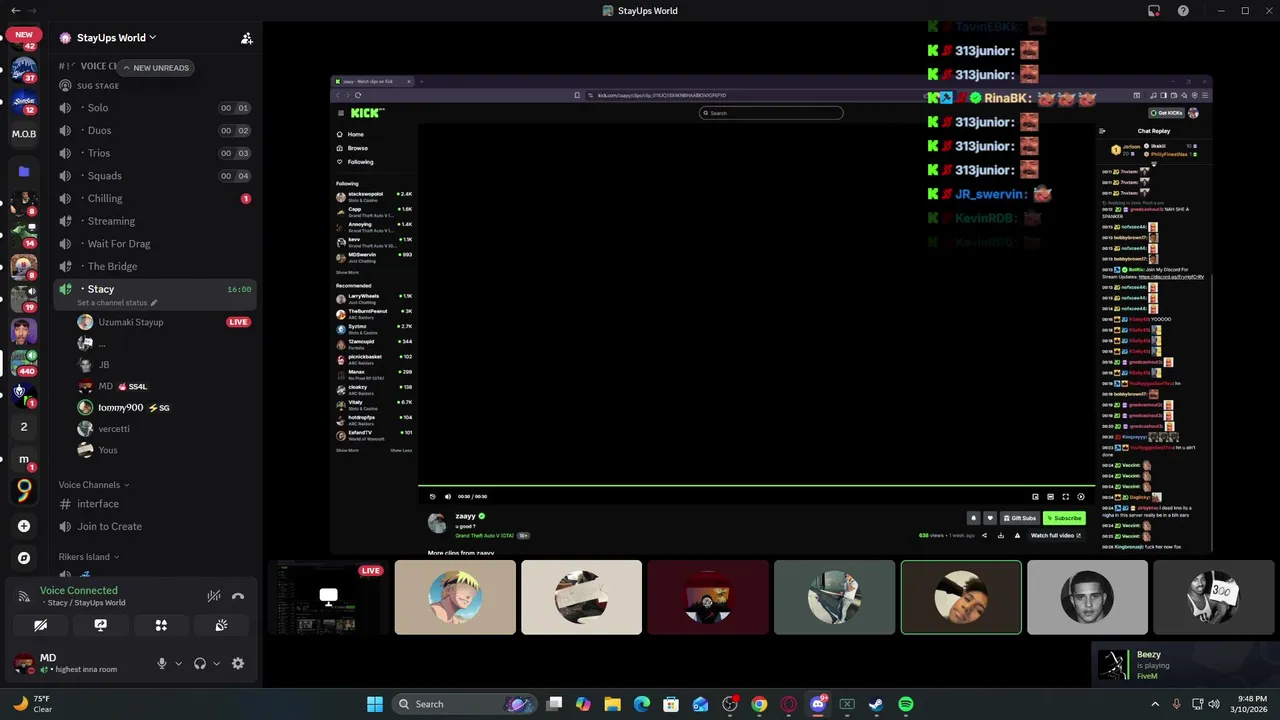This screenshot has width=1280, height=720.
Task: Share your screen button
Action: point(101,625)
